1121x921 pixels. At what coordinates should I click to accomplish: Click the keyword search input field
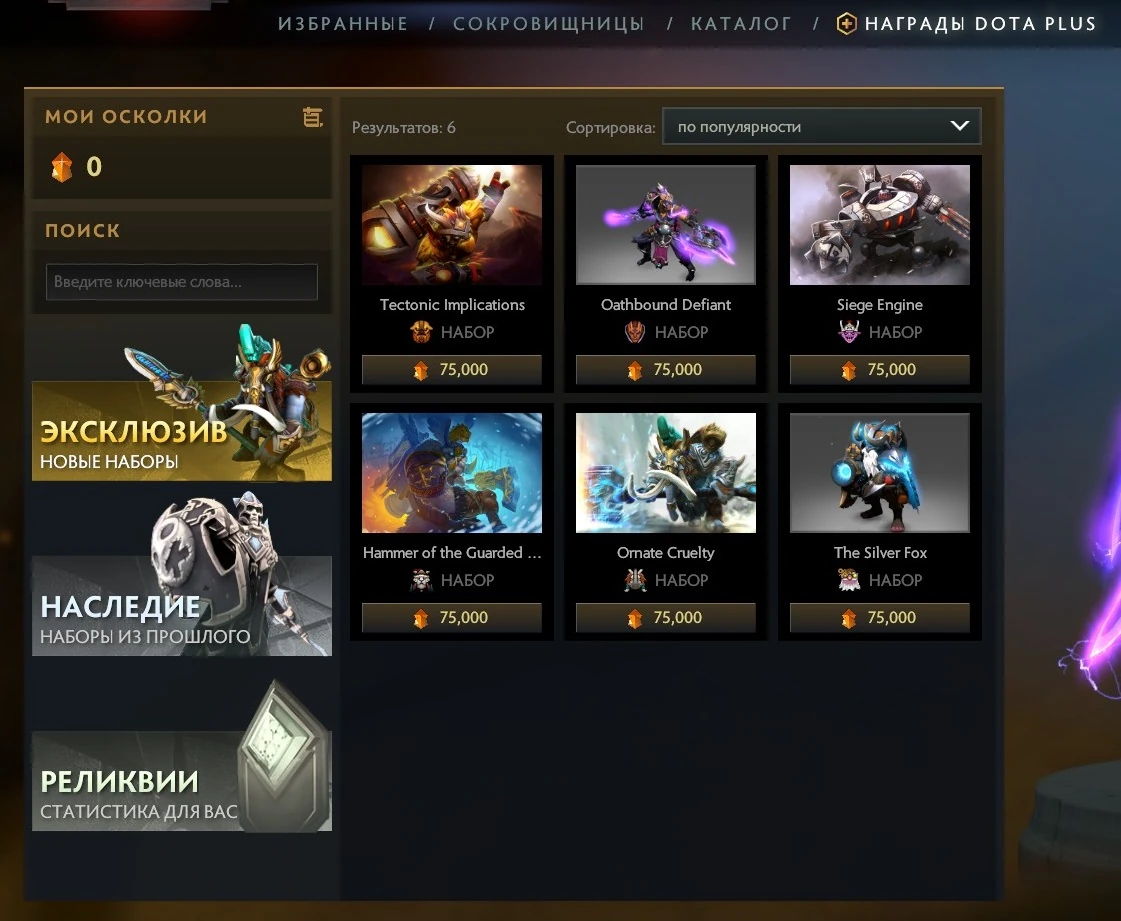(x=182, y=282)
